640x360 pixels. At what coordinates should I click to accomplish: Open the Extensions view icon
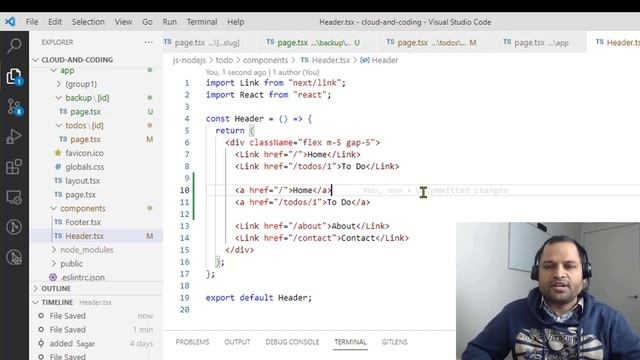pyautogui.click(x=14, y=167)
